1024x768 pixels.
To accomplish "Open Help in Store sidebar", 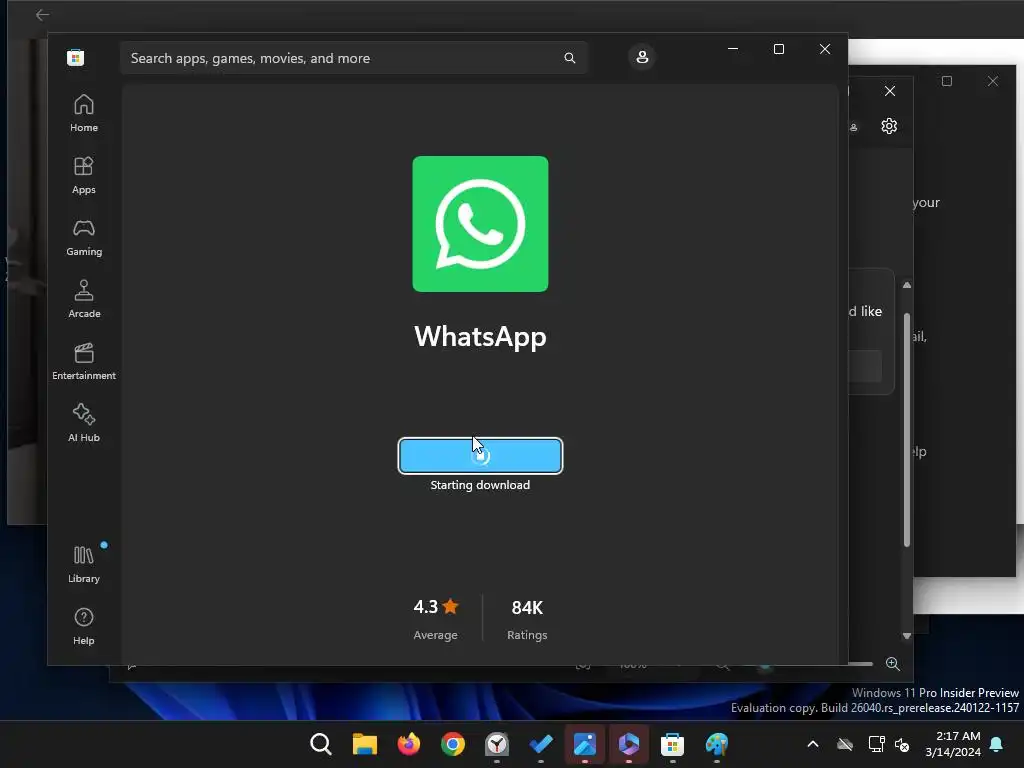I will point(84,626).
